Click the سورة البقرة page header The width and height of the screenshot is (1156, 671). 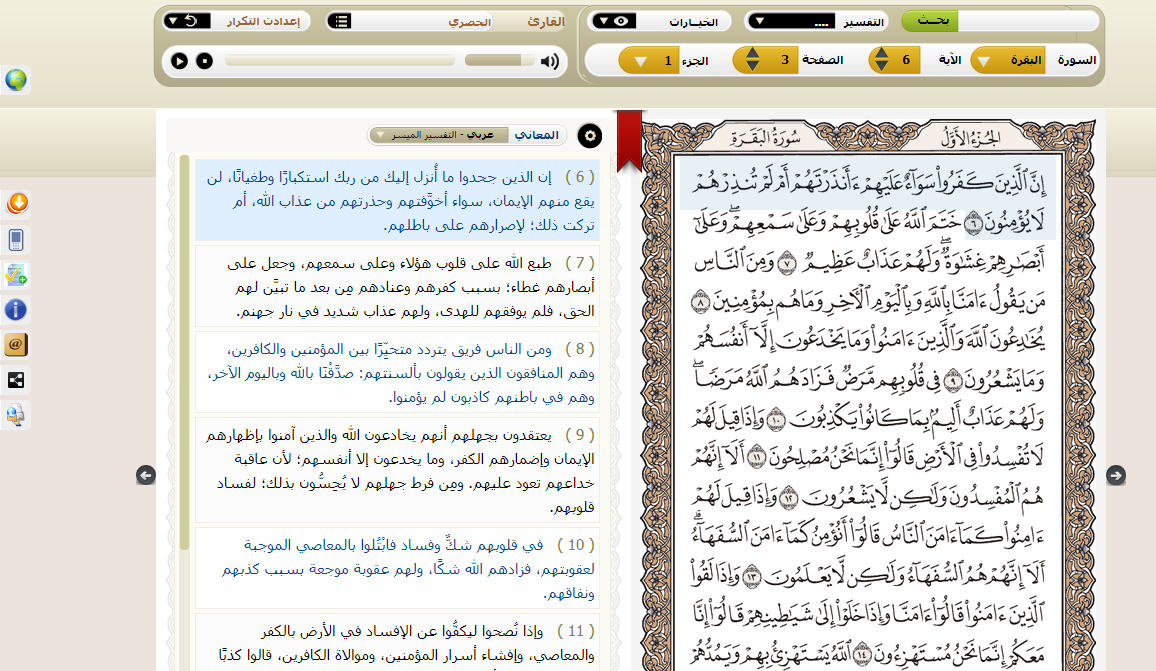[x=765, y=138]
